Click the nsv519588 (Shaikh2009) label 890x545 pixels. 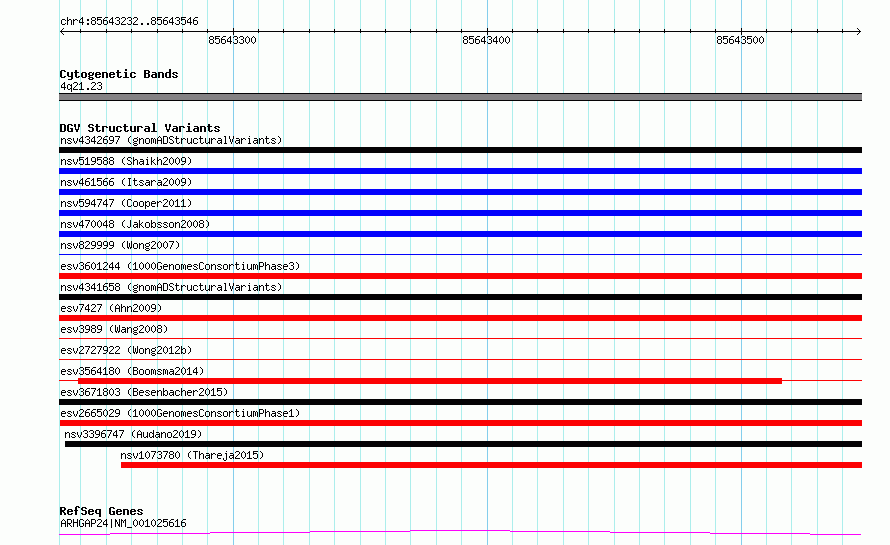pyautogui.click(x=126, y=161)
